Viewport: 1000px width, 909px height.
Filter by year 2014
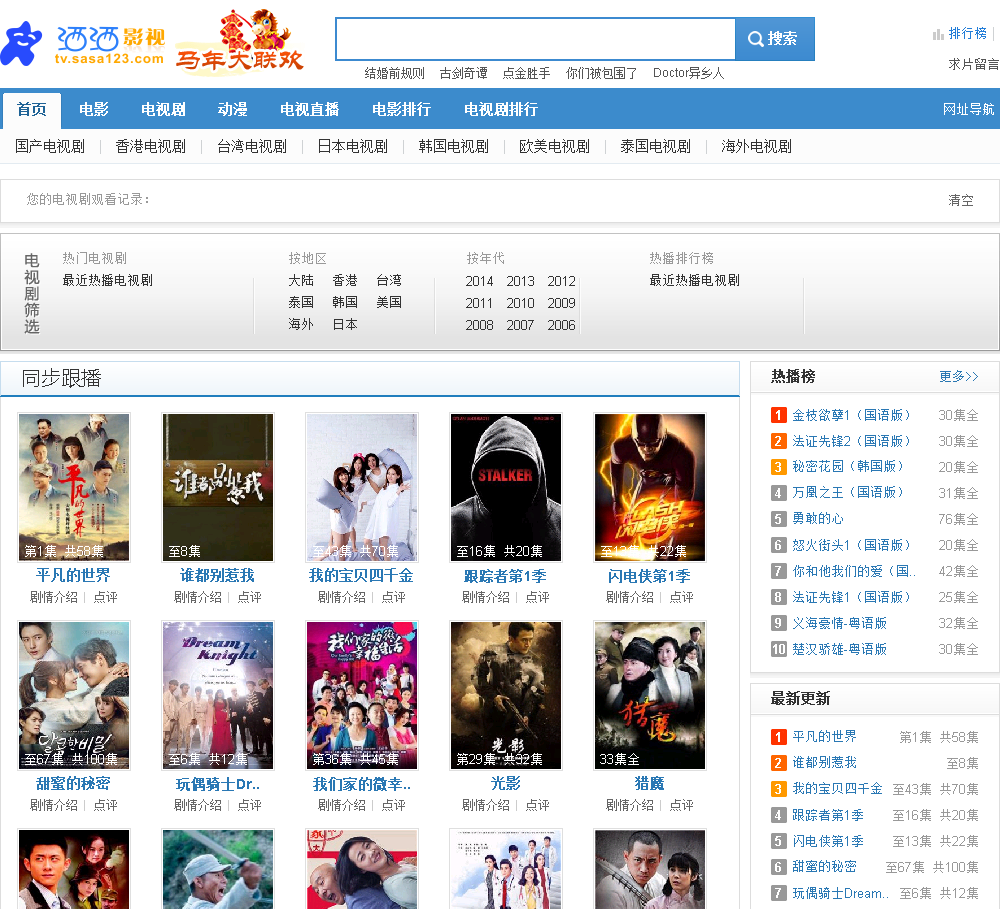click(x=479, y=281)
